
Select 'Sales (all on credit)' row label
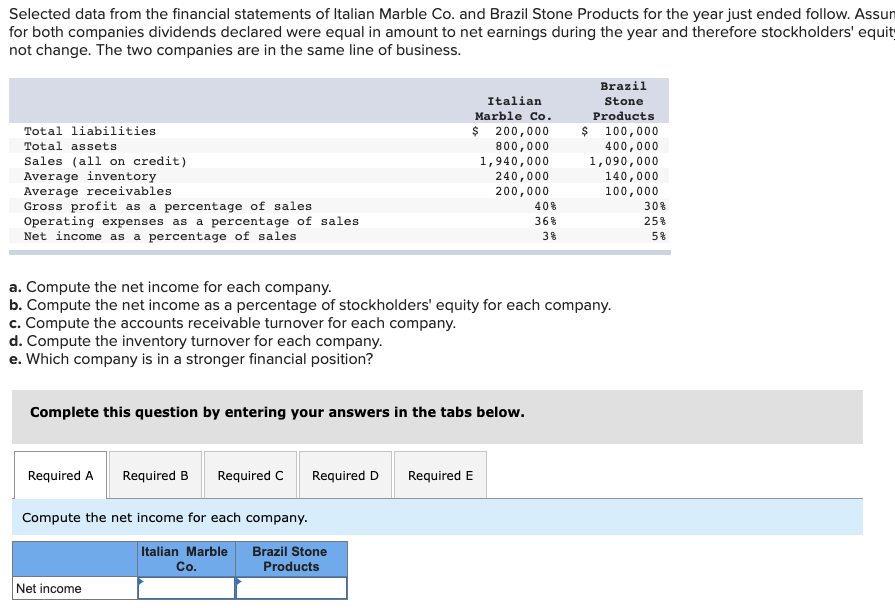(x=106, y=161)
